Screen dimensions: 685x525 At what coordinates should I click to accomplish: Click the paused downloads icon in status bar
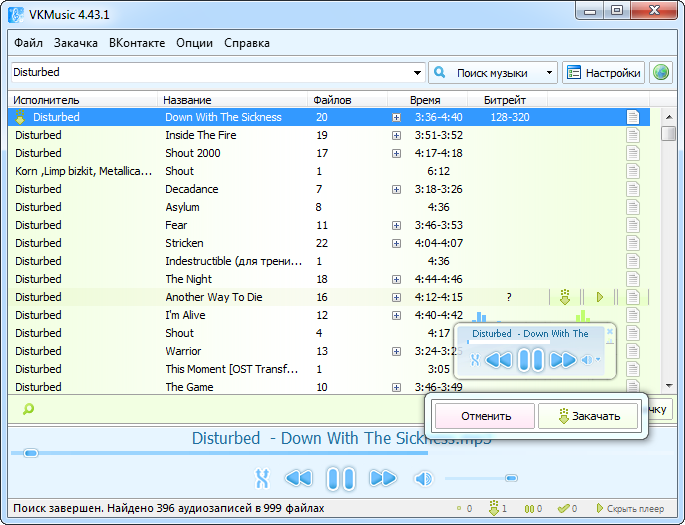(529, 508)
